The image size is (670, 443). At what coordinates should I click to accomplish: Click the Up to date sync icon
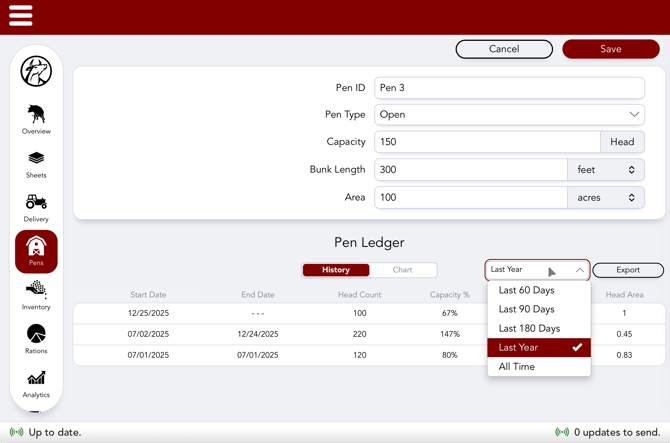(16, 432)
